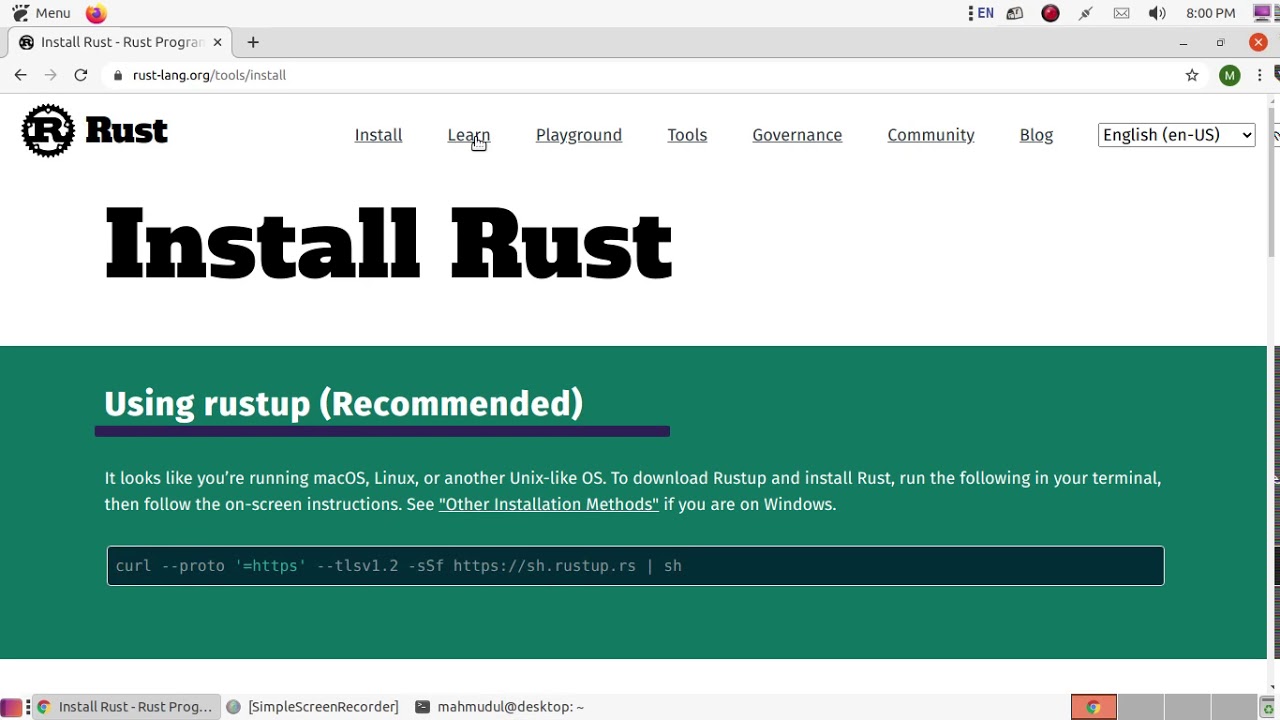Switch to the third workspace

(x=1187, y=707)
